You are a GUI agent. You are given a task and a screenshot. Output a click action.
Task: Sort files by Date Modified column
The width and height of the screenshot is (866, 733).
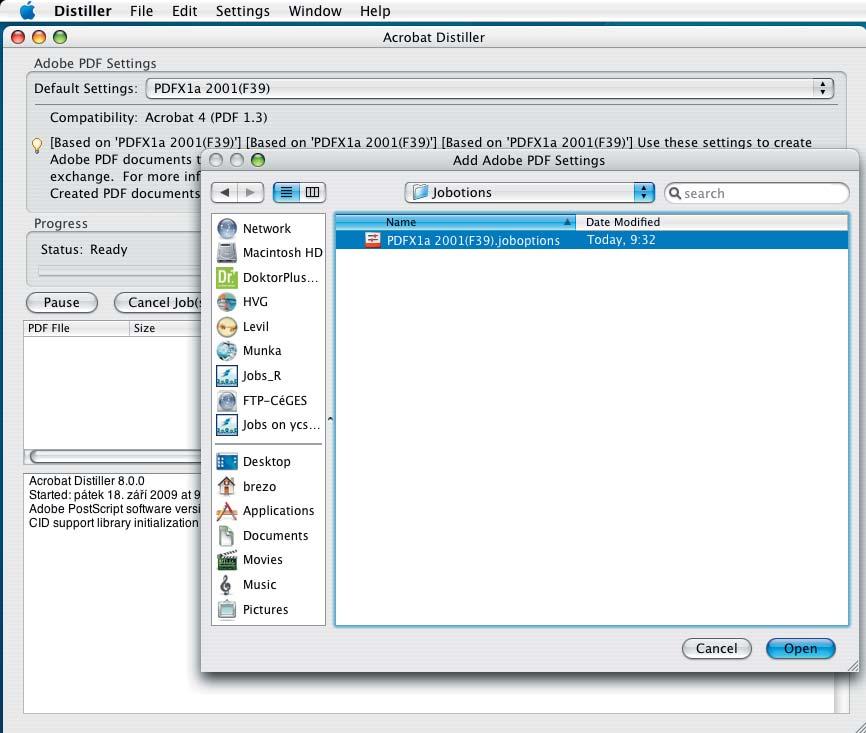(x=711, y=222)
